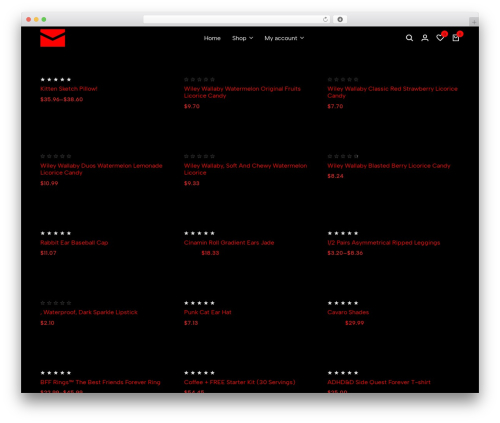Click the $7.13 price text

(191, 323)
